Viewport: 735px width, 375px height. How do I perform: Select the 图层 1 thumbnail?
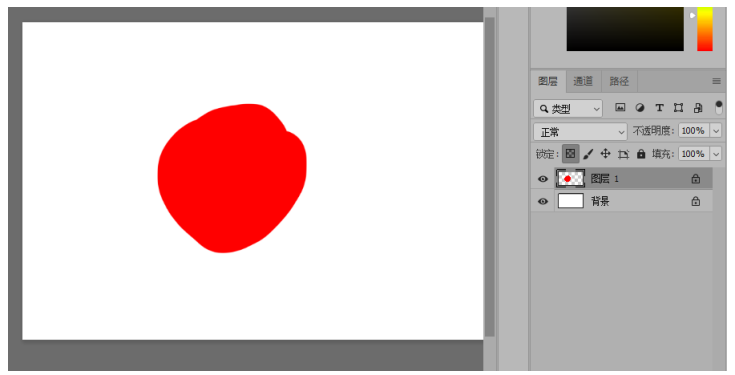click(570, 179)
